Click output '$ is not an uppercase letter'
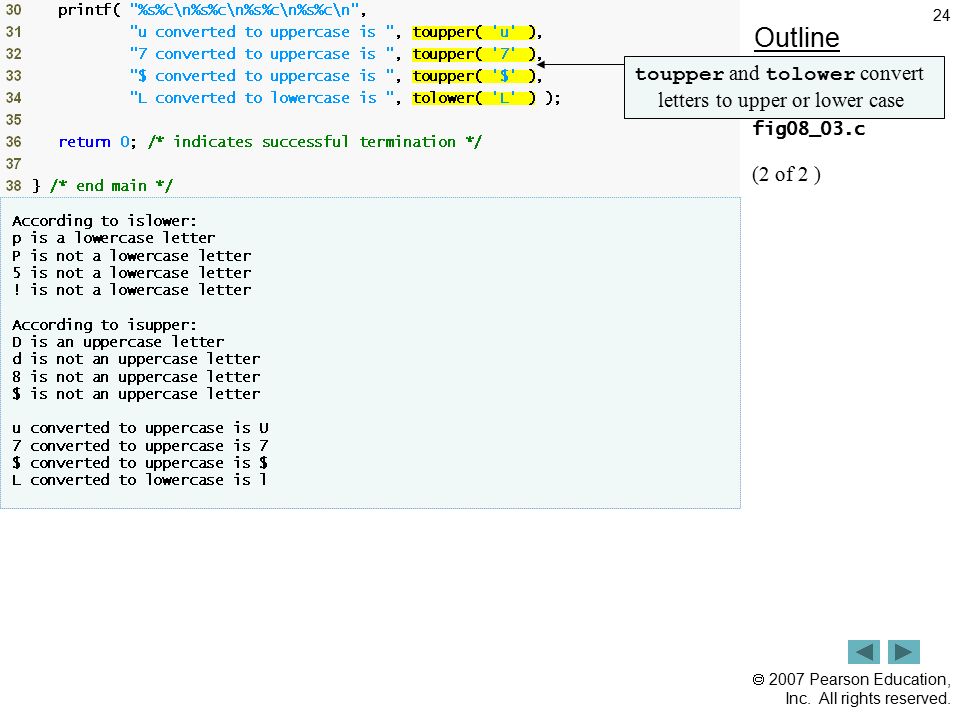Viewport: 960px width, 720px height. (x=136, y=394)
